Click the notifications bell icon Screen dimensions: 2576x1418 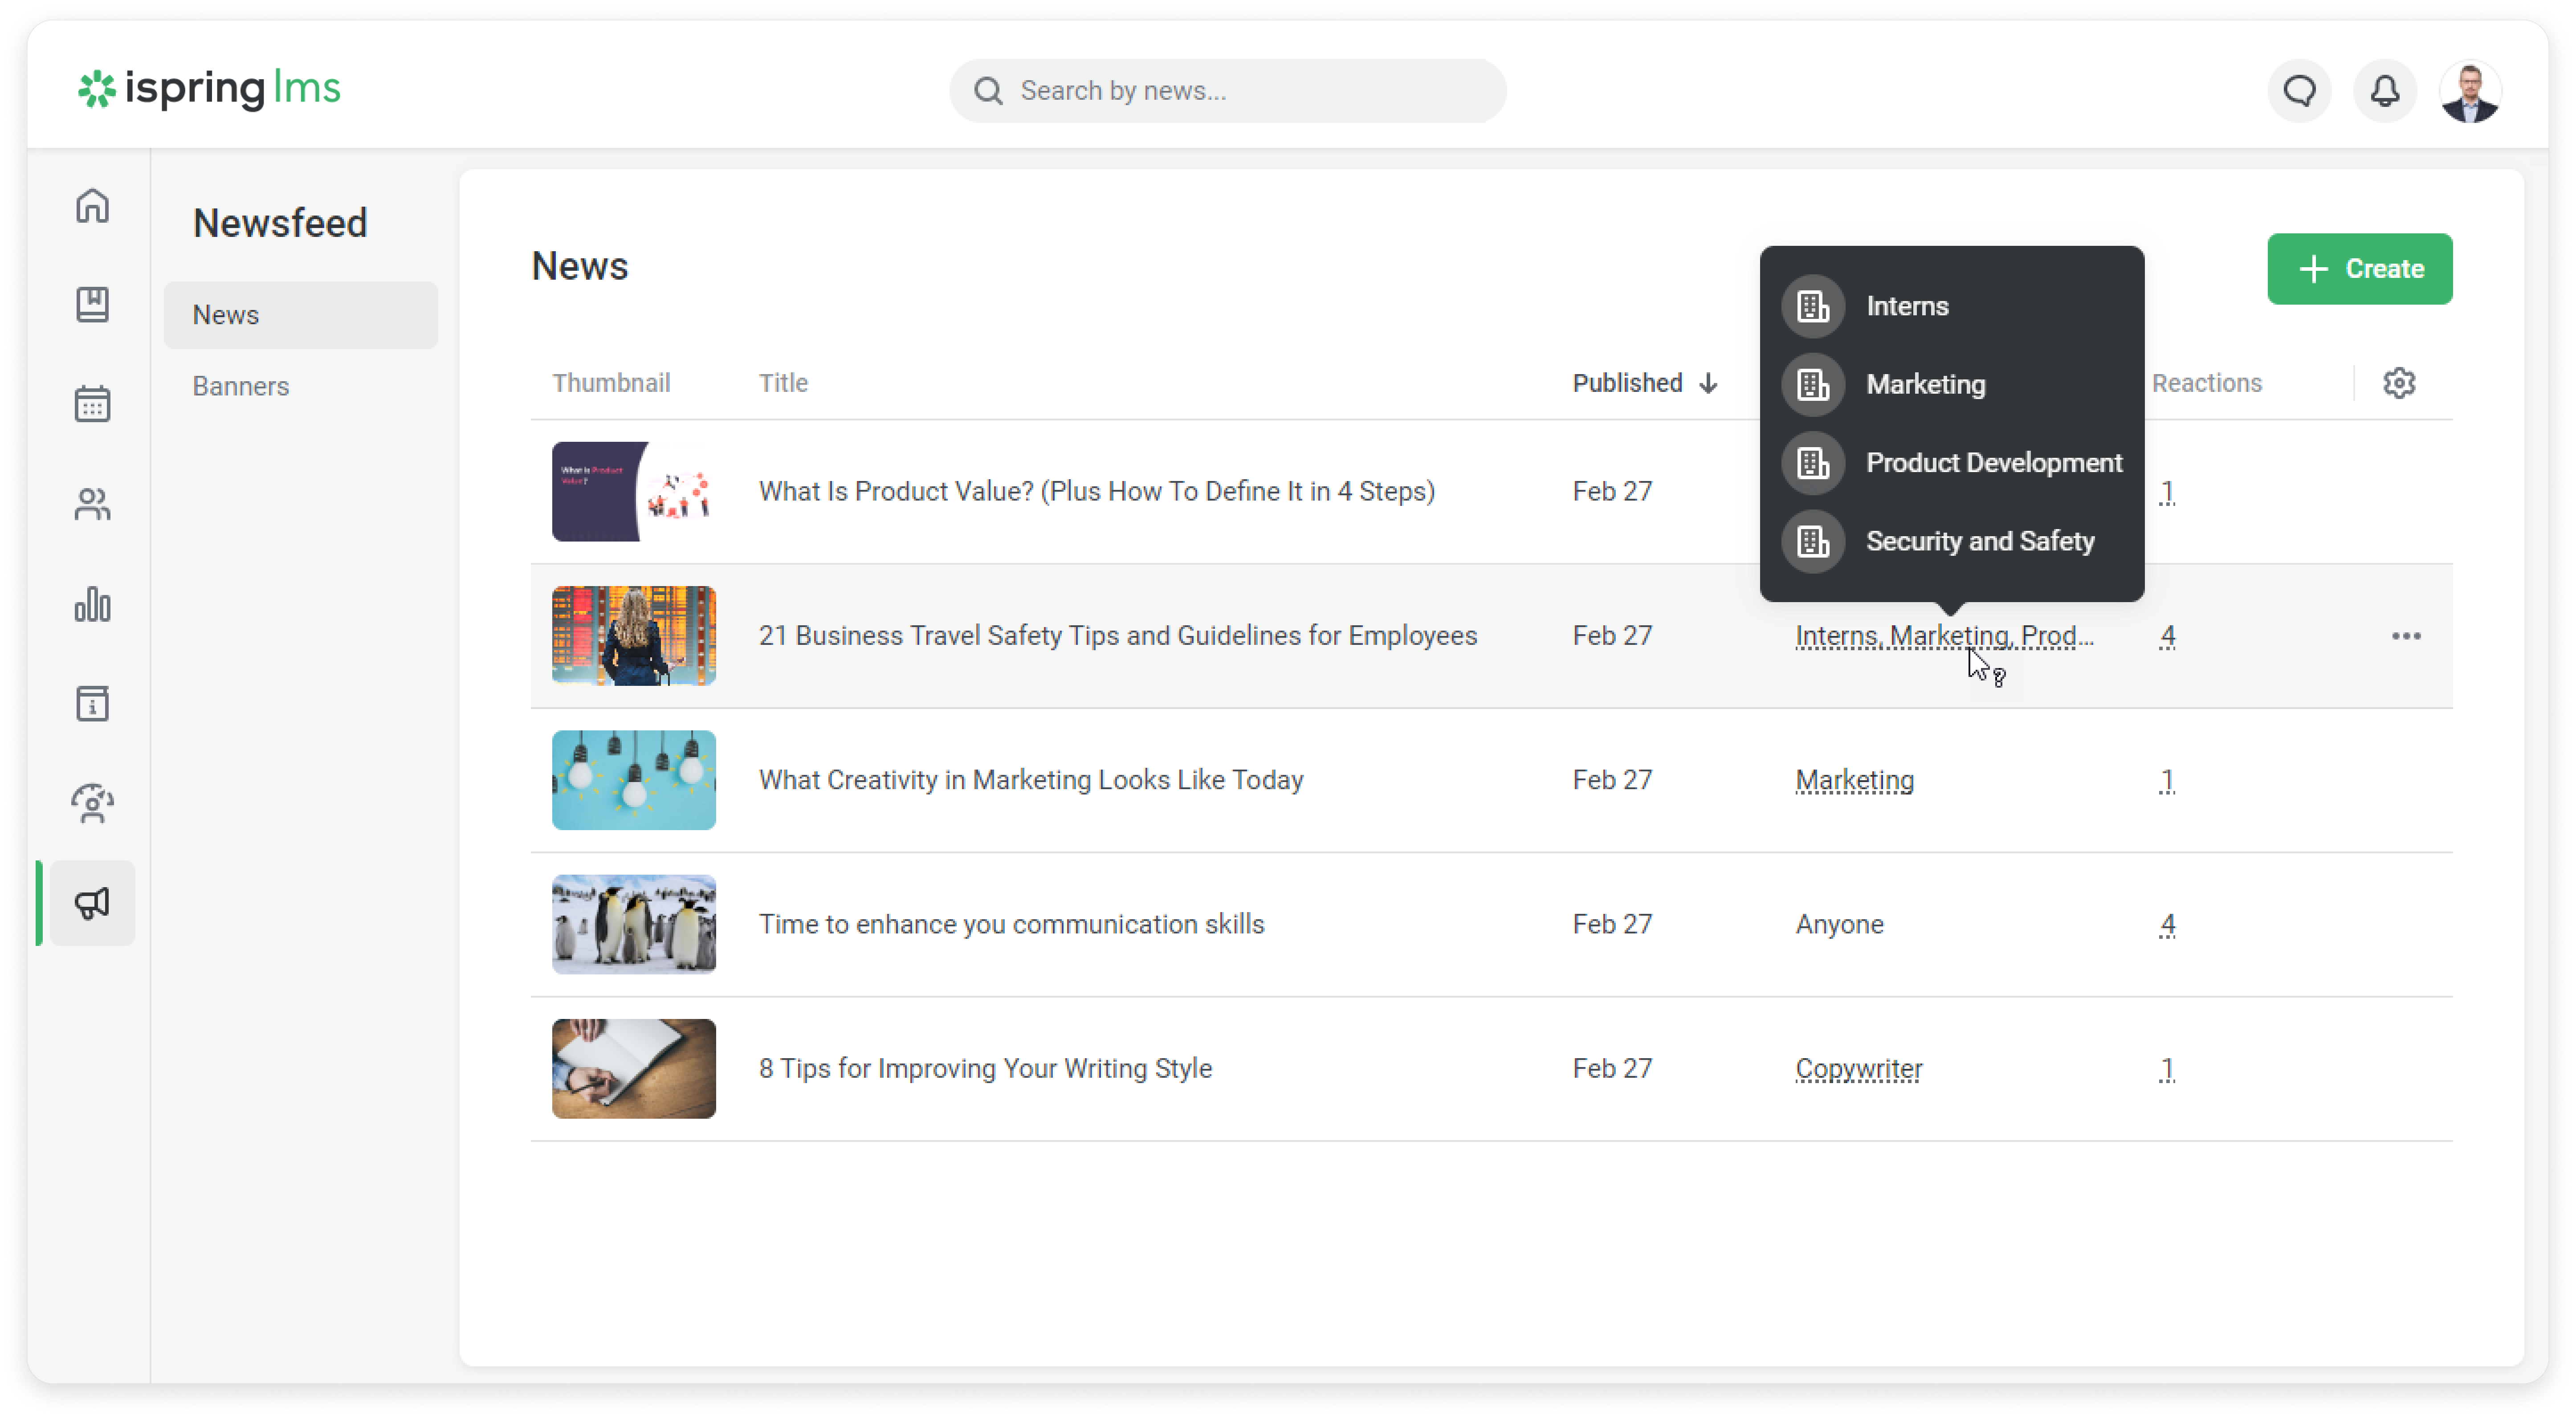[x=2384, y=91]
